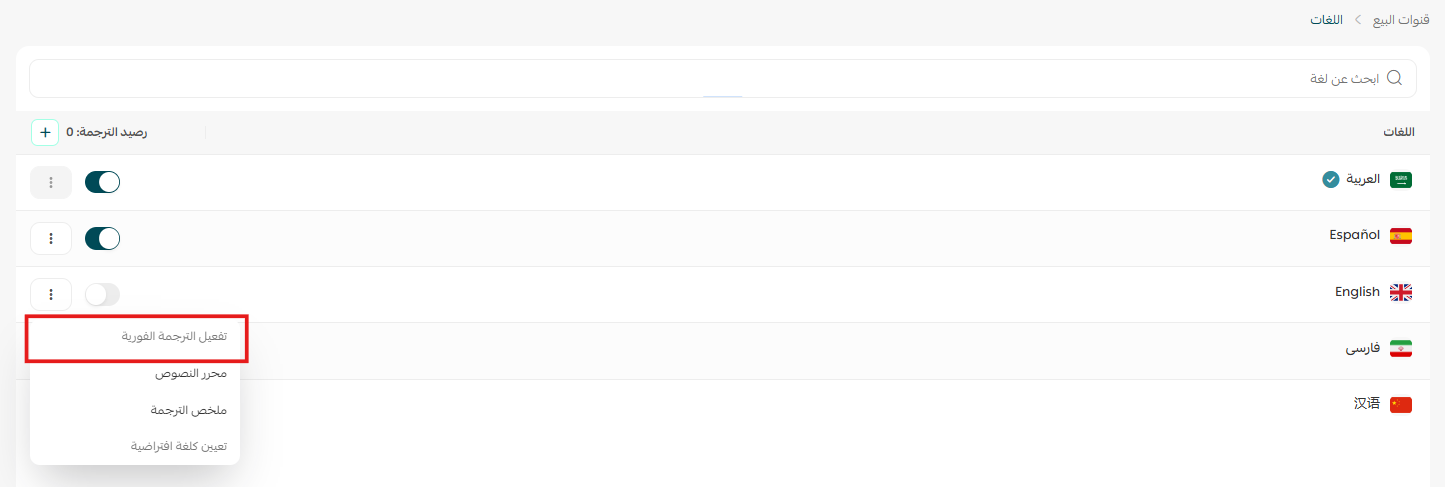Click the Iran flag icon
Image resolution: width=1445 pixels, height=487 pixels.
(x=1401, y=349)
